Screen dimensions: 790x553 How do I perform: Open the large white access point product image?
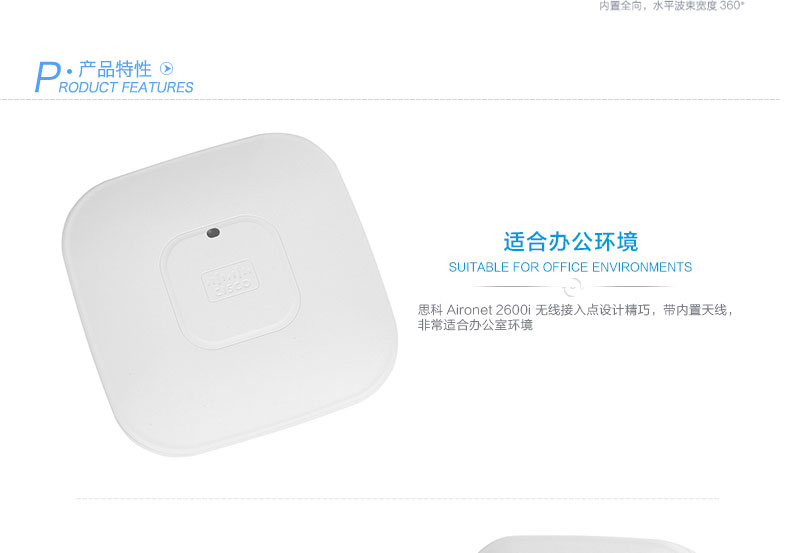click(230, 295)
